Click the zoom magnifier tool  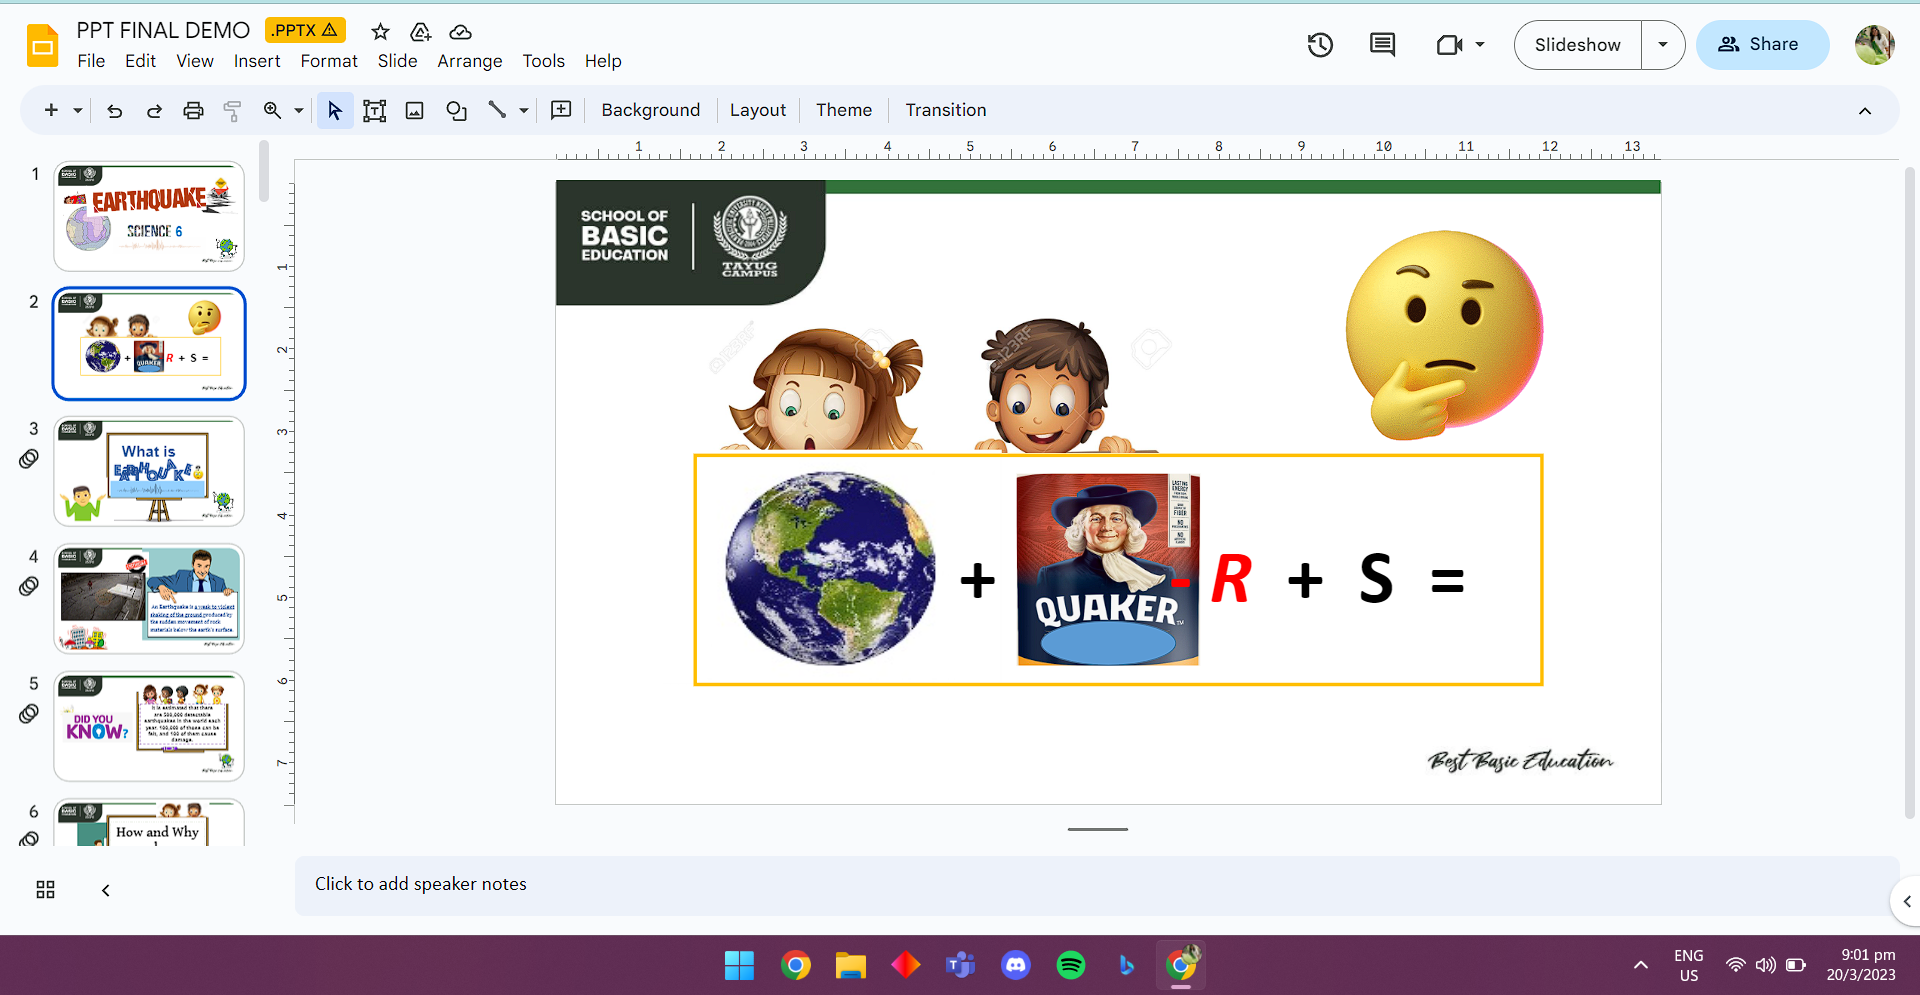click(x=272, y=110)
